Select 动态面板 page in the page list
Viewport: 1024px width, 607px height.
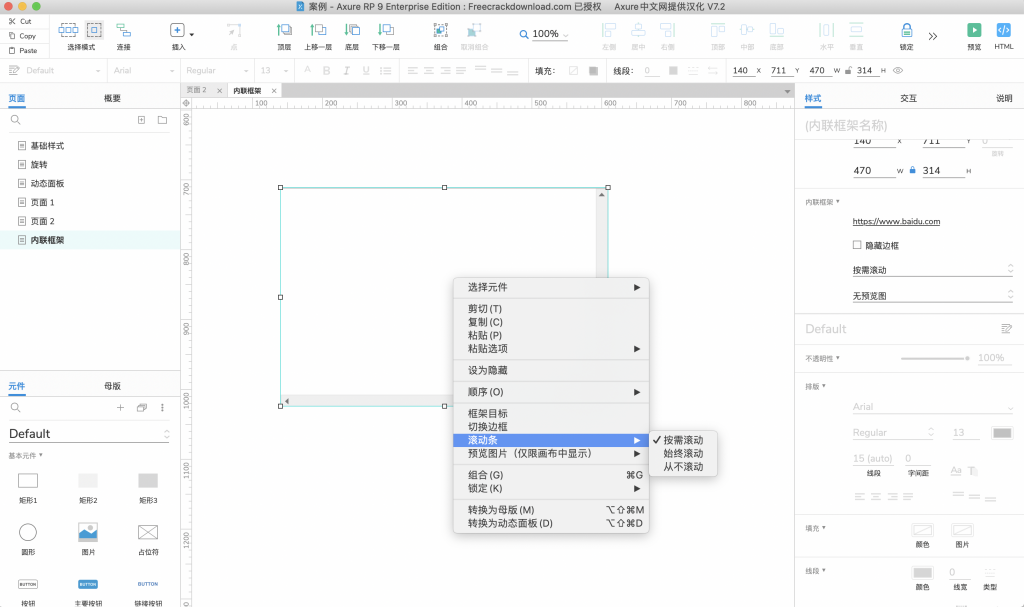pyautogui.click(x=47, y=183)
